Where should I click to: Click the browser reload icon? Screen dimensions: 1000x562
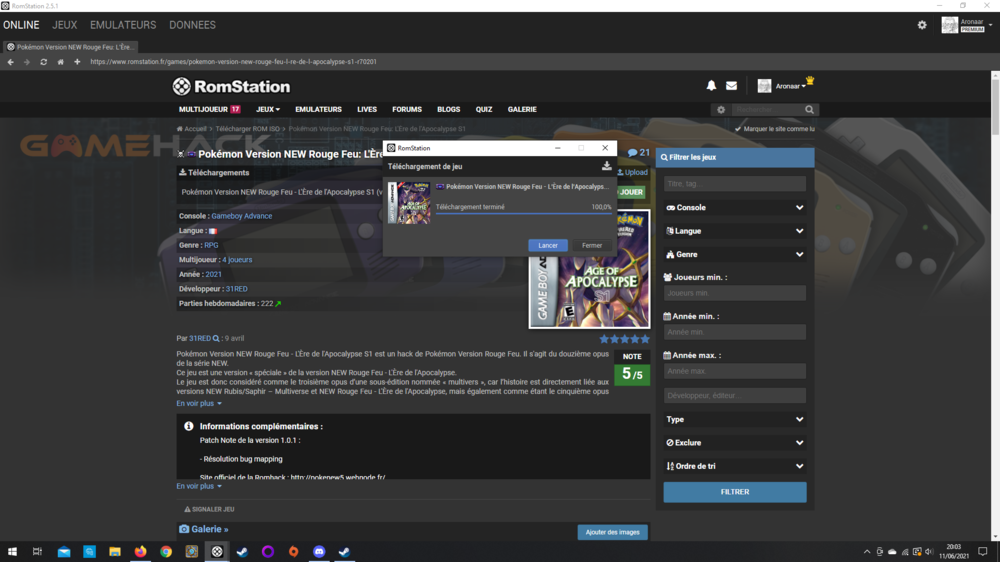click(x=43, y=62)
